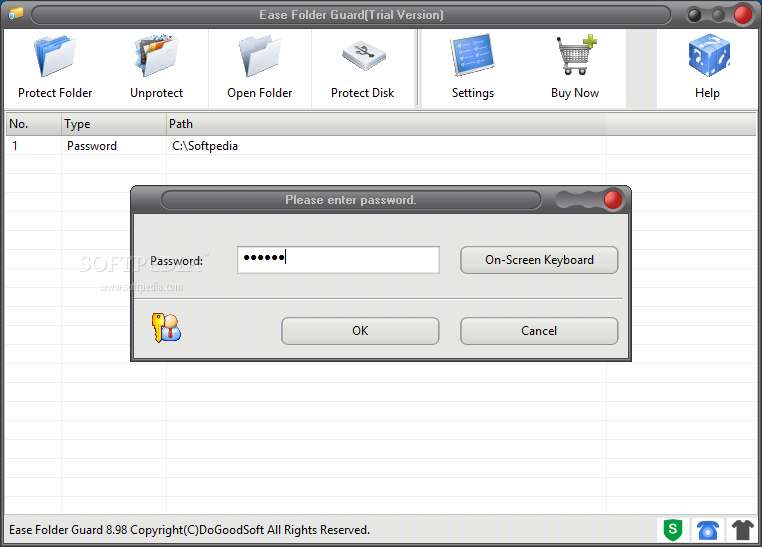This screenshot has width=762, height=547.
Task: Click the green shield status icon
Action: pyautogui.click(x=673, y=530)
